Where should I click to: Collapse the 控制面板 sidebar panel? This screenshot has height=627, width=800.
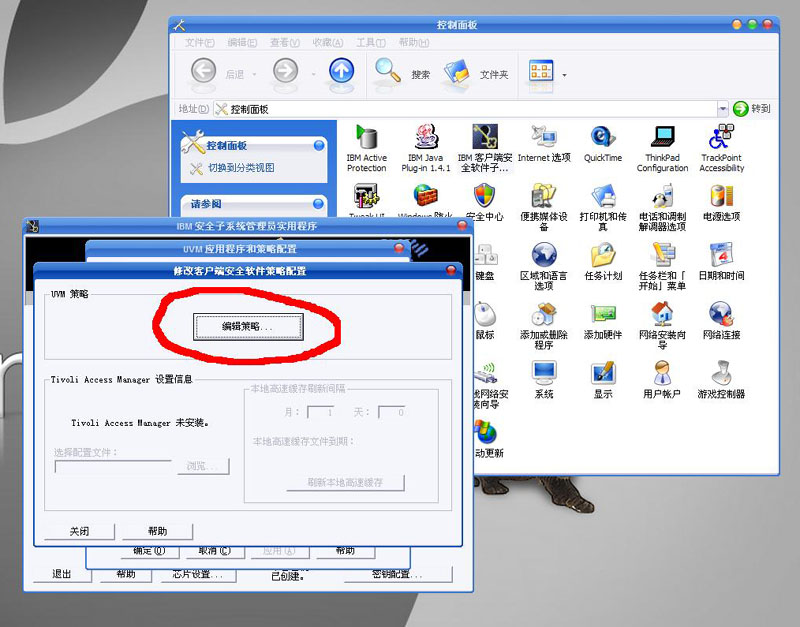coord(319,145)
